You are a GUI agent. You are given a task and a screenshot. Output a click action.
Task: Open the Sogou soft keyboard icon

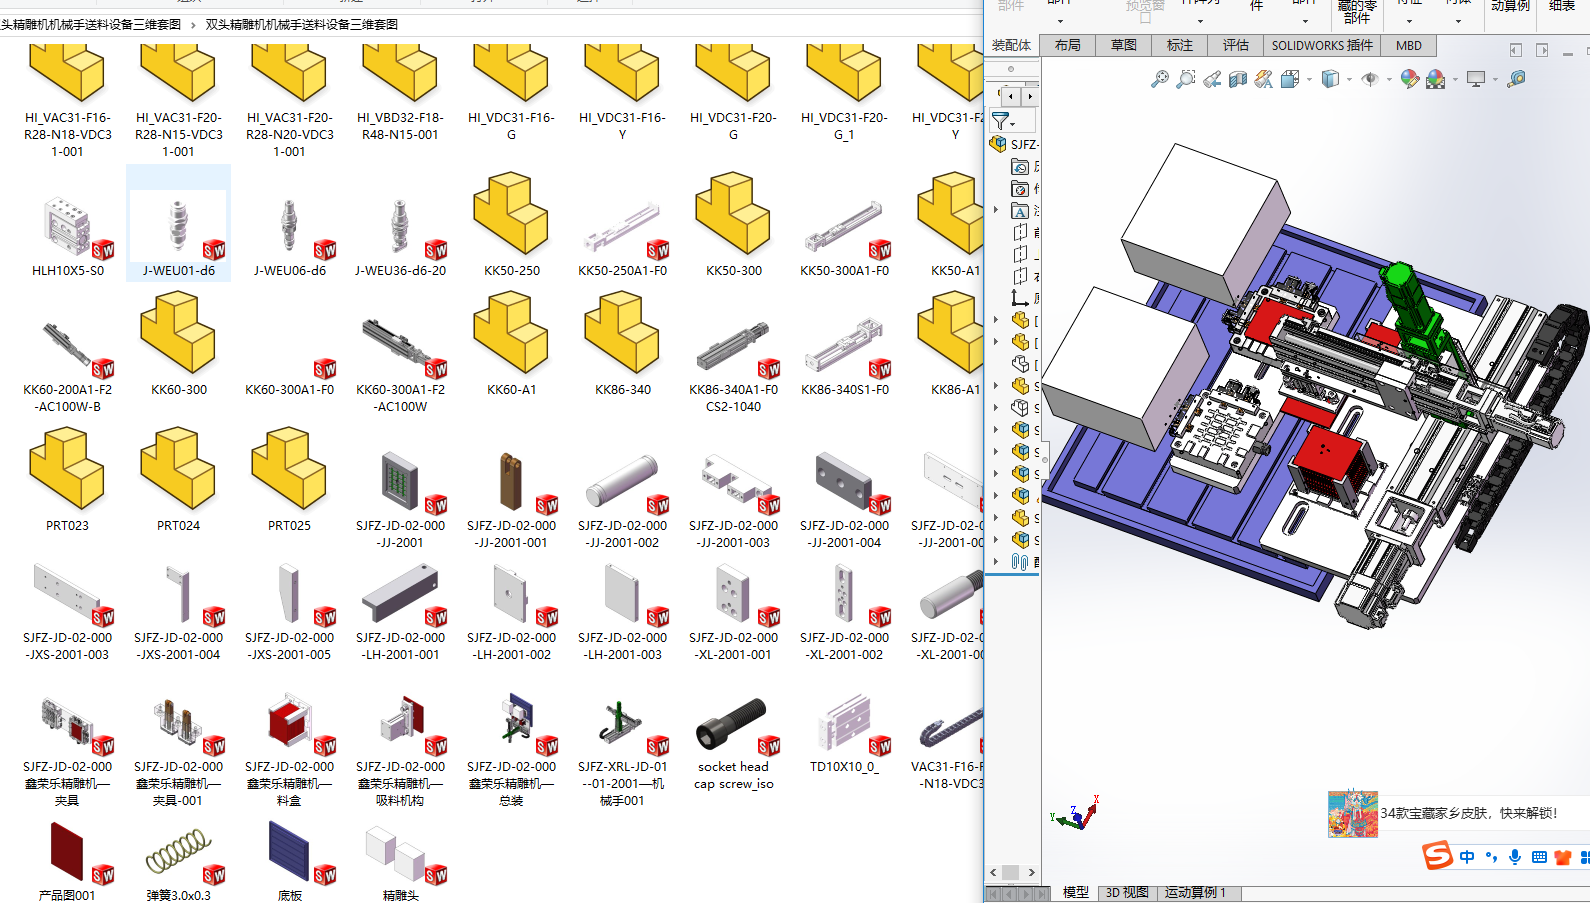(x=1539, y=857)
